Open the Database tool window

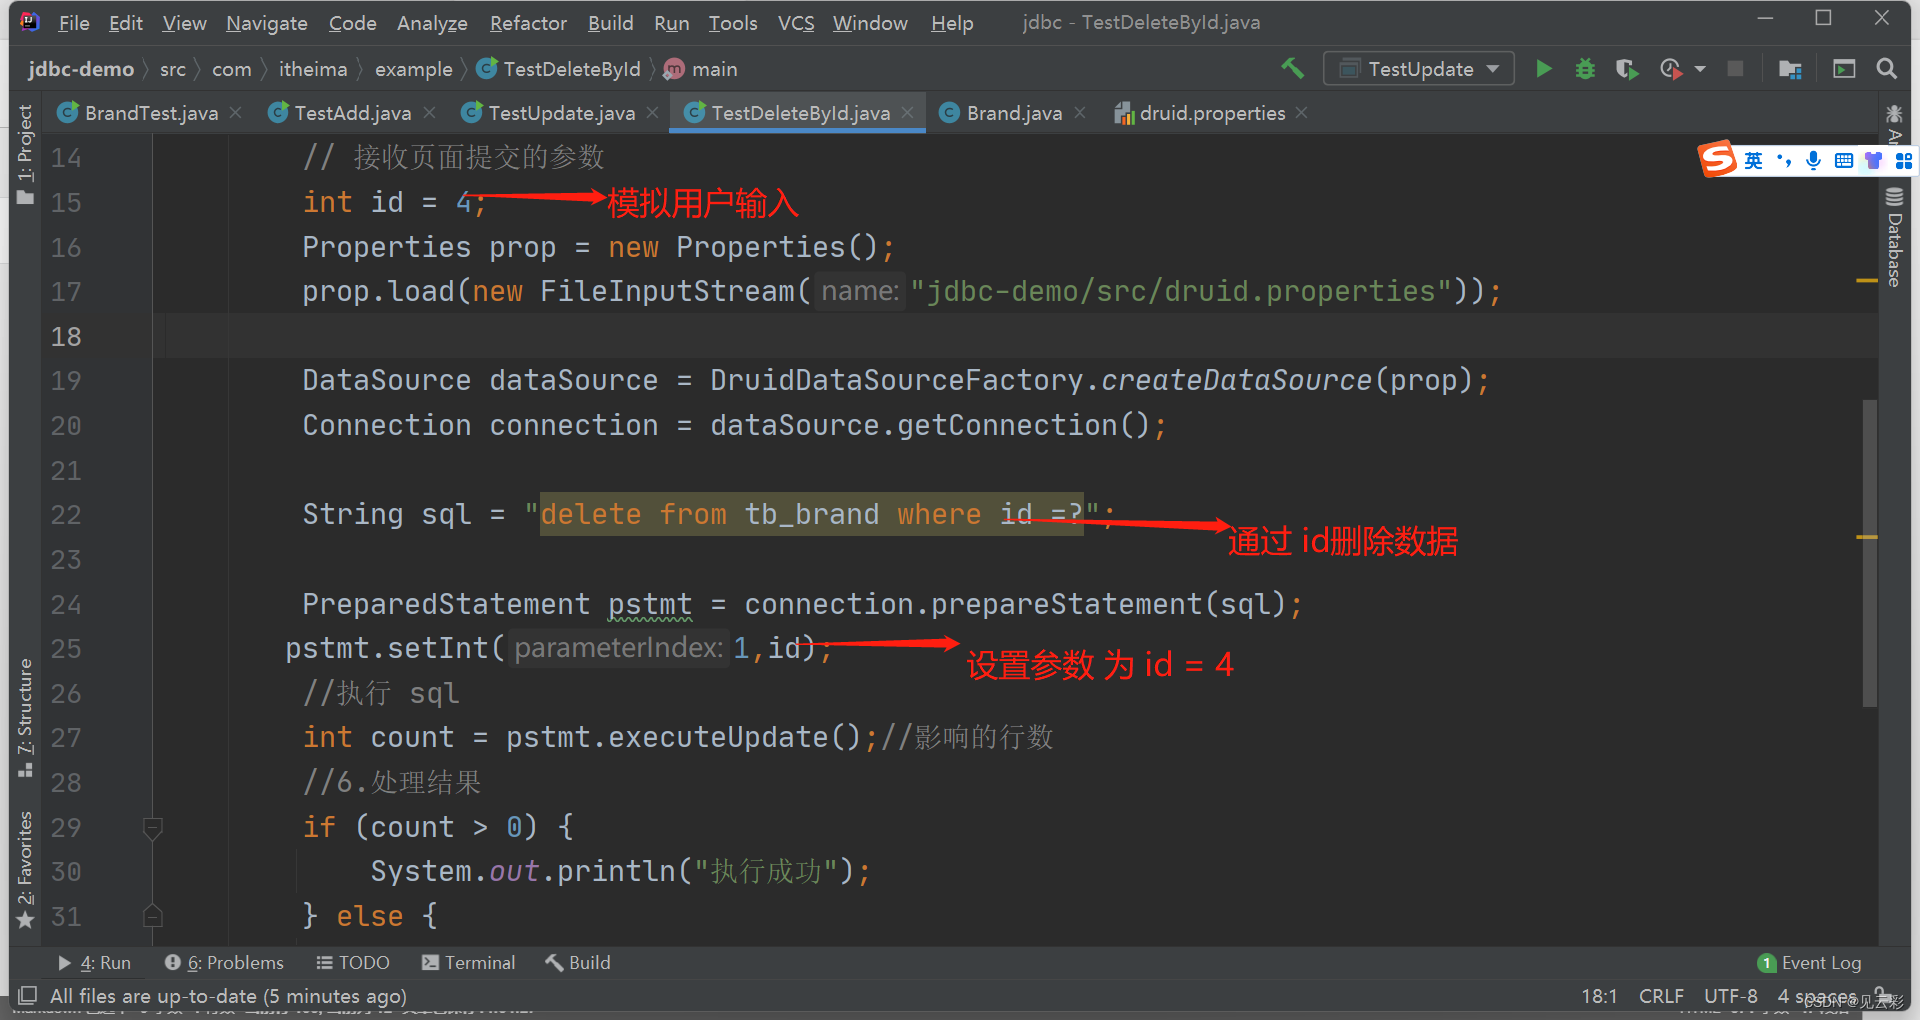click(1894, 236)
